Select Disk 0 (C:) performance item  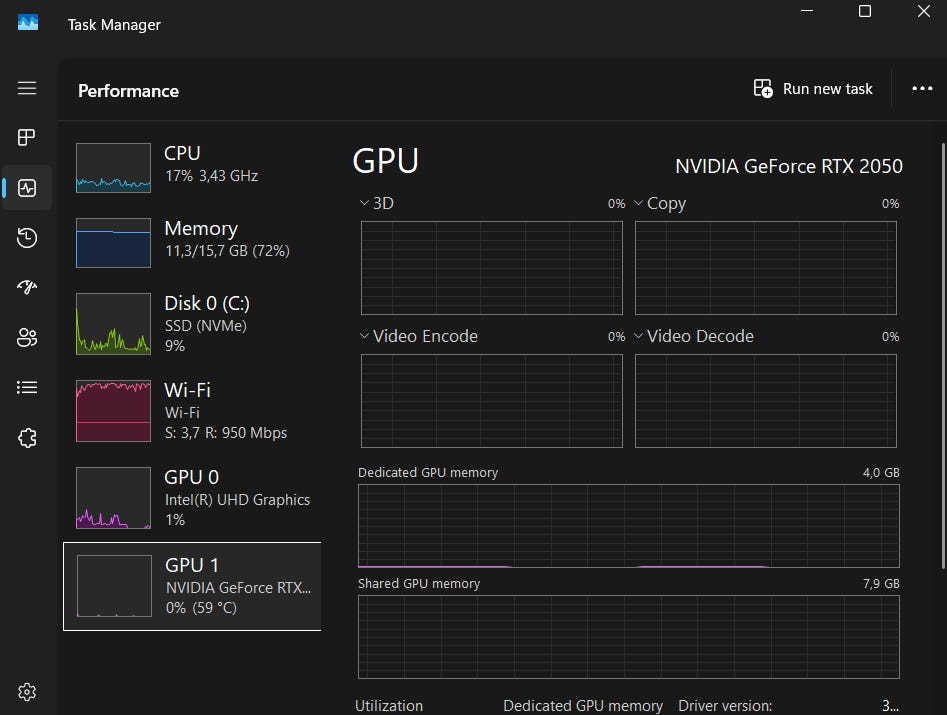(x=192, y=324)
